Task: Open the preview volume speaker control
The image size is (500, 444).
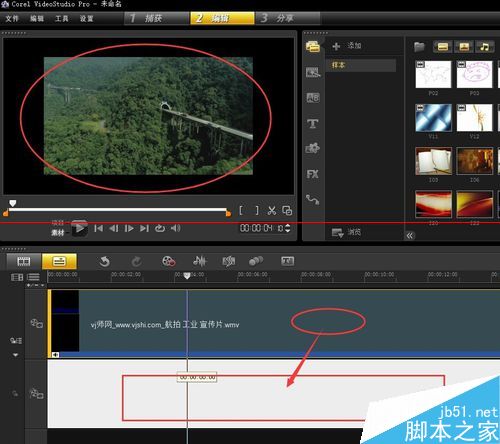Action: (176, 228)
